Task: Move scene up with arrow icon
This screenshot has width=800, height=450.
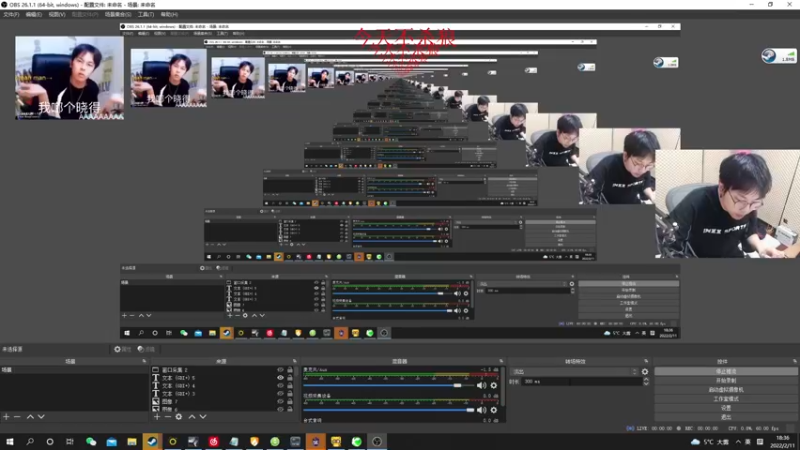Action: [x=30, y=417]
